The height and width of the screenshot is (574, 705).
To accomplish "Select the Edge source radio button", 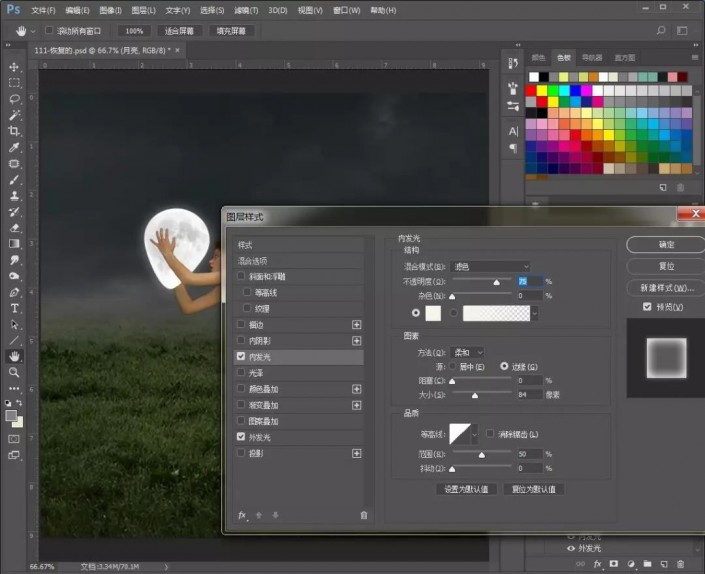I will (504, 366).
